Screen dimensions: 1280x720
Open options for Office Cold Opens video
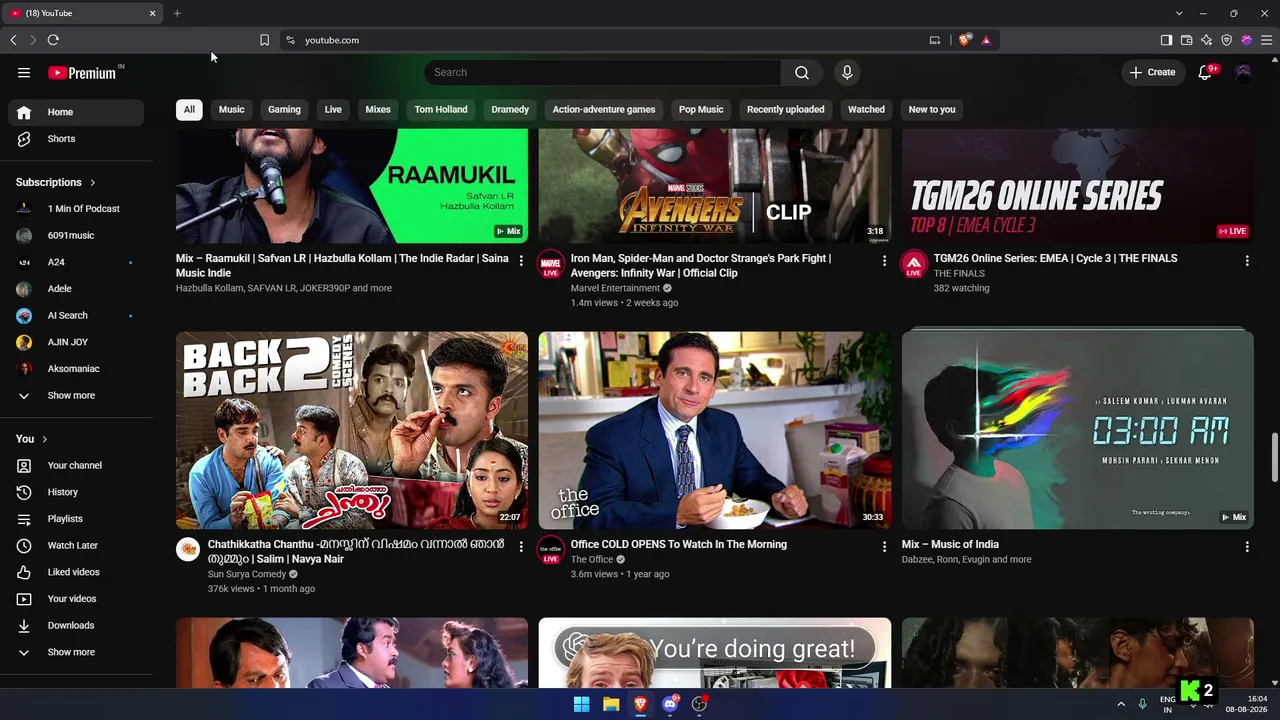884,547
